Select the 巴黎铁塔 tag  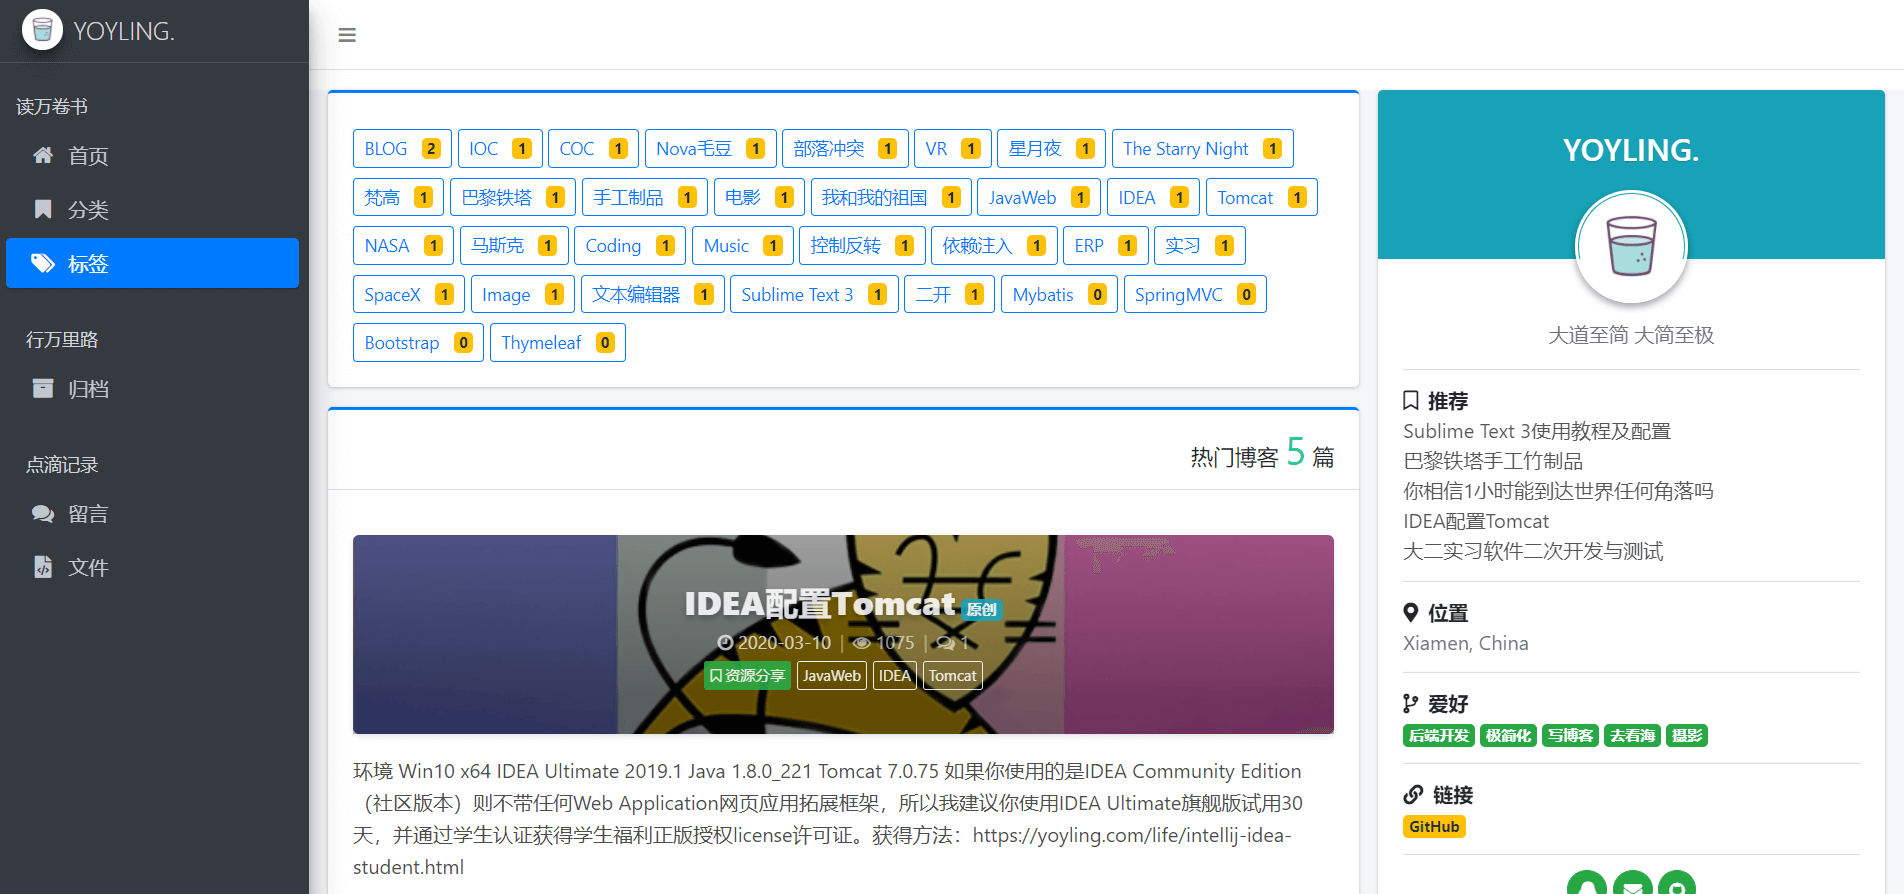513,198
